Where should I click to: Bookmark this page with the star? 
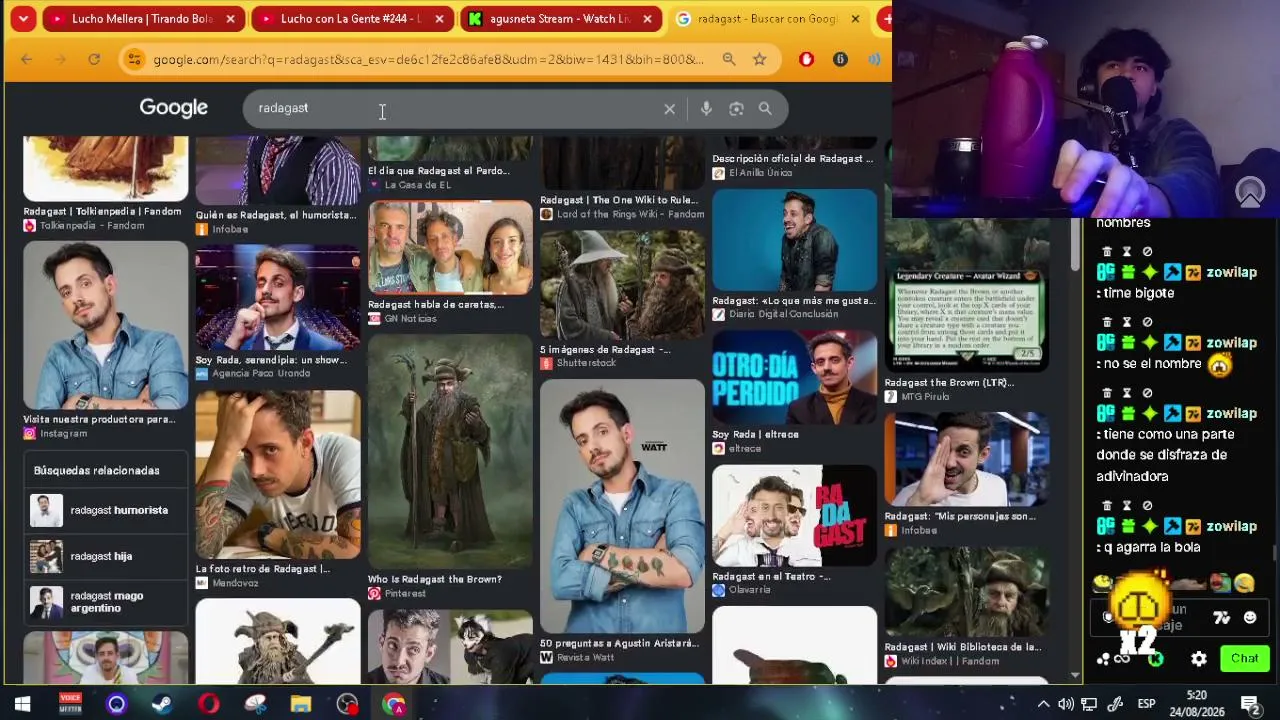[x=760, y=60]
